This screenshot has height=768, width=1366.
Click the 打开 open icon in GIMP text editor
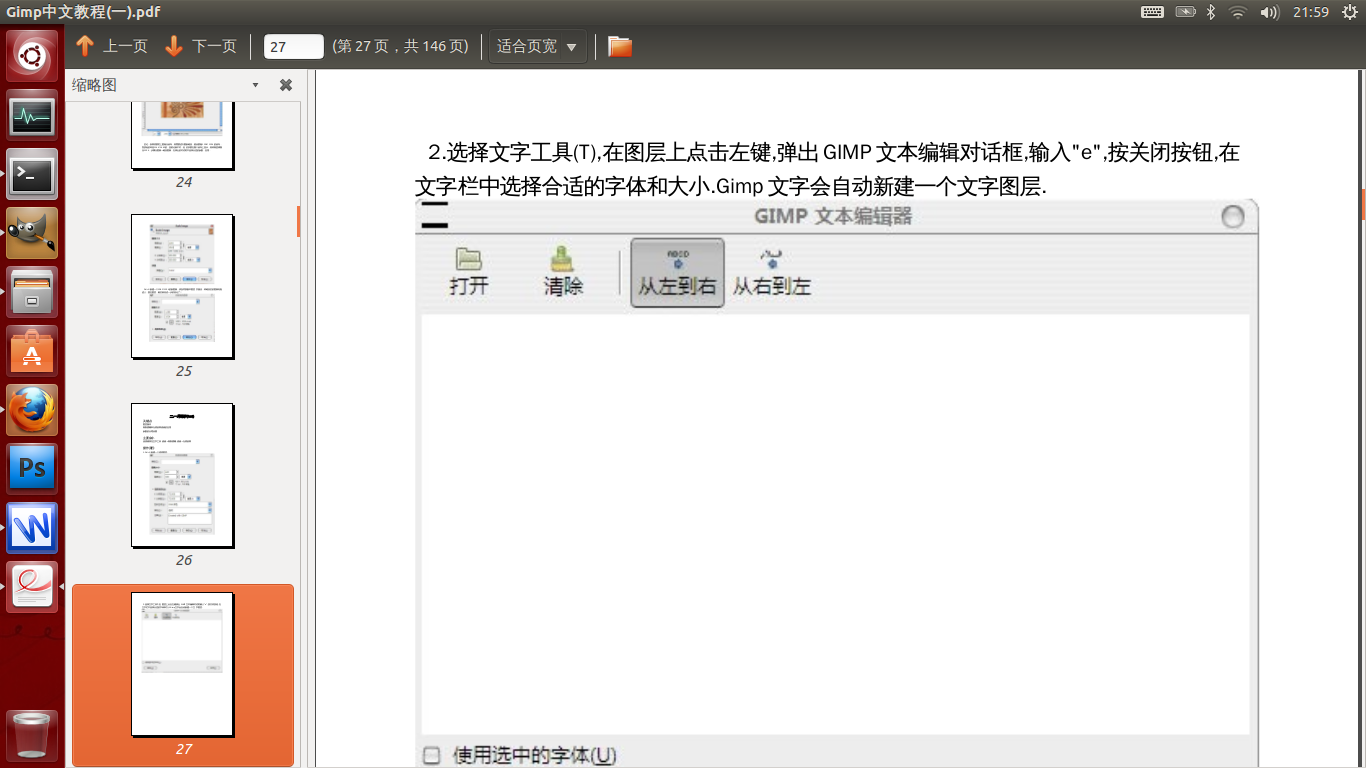pyautogui.click(x=469, y=272)
